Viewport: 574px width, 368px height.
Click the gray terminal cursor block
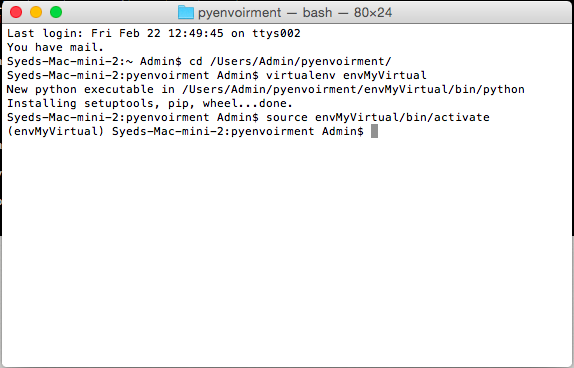(x=374, y=131)
